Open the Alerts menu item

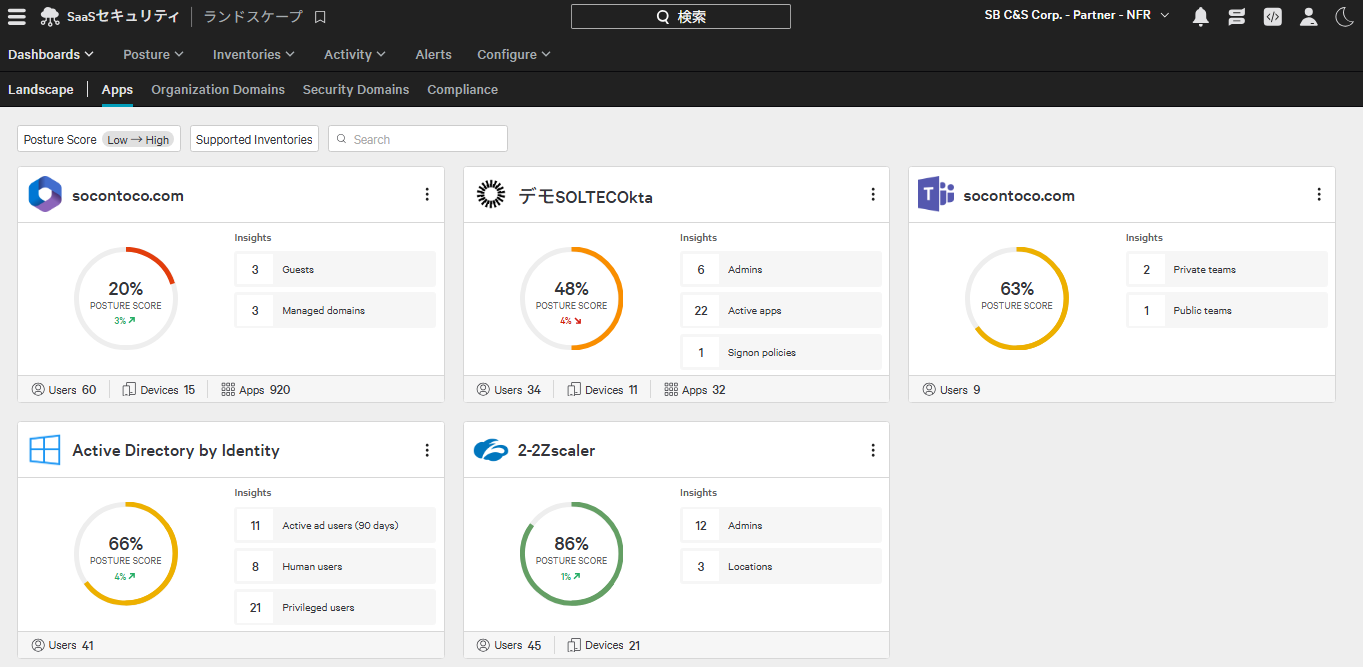(433, 54)
